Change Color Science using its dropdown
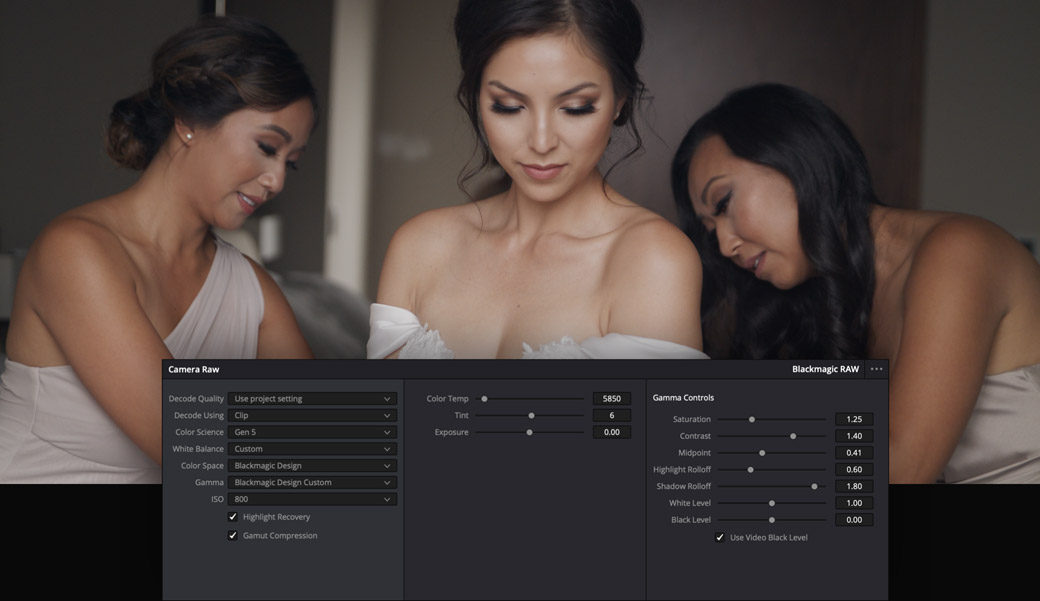Image resolution: width=1040 pixels, height=601 pixels. 312,432
